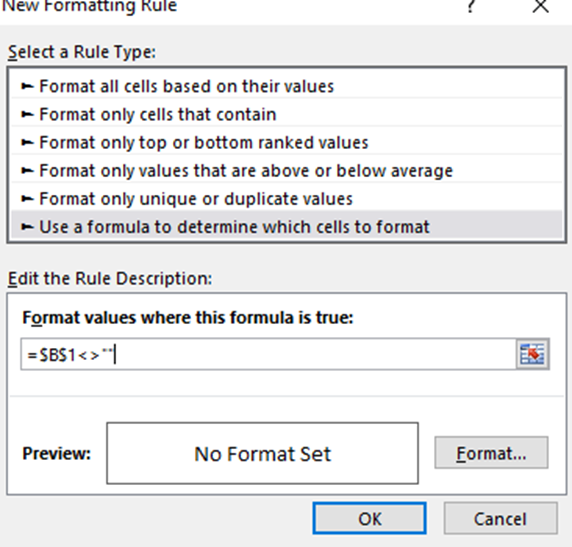The image size is (572, 547).
Task: Select "Format only cells that contain" rule
Action: pos(287,115)
